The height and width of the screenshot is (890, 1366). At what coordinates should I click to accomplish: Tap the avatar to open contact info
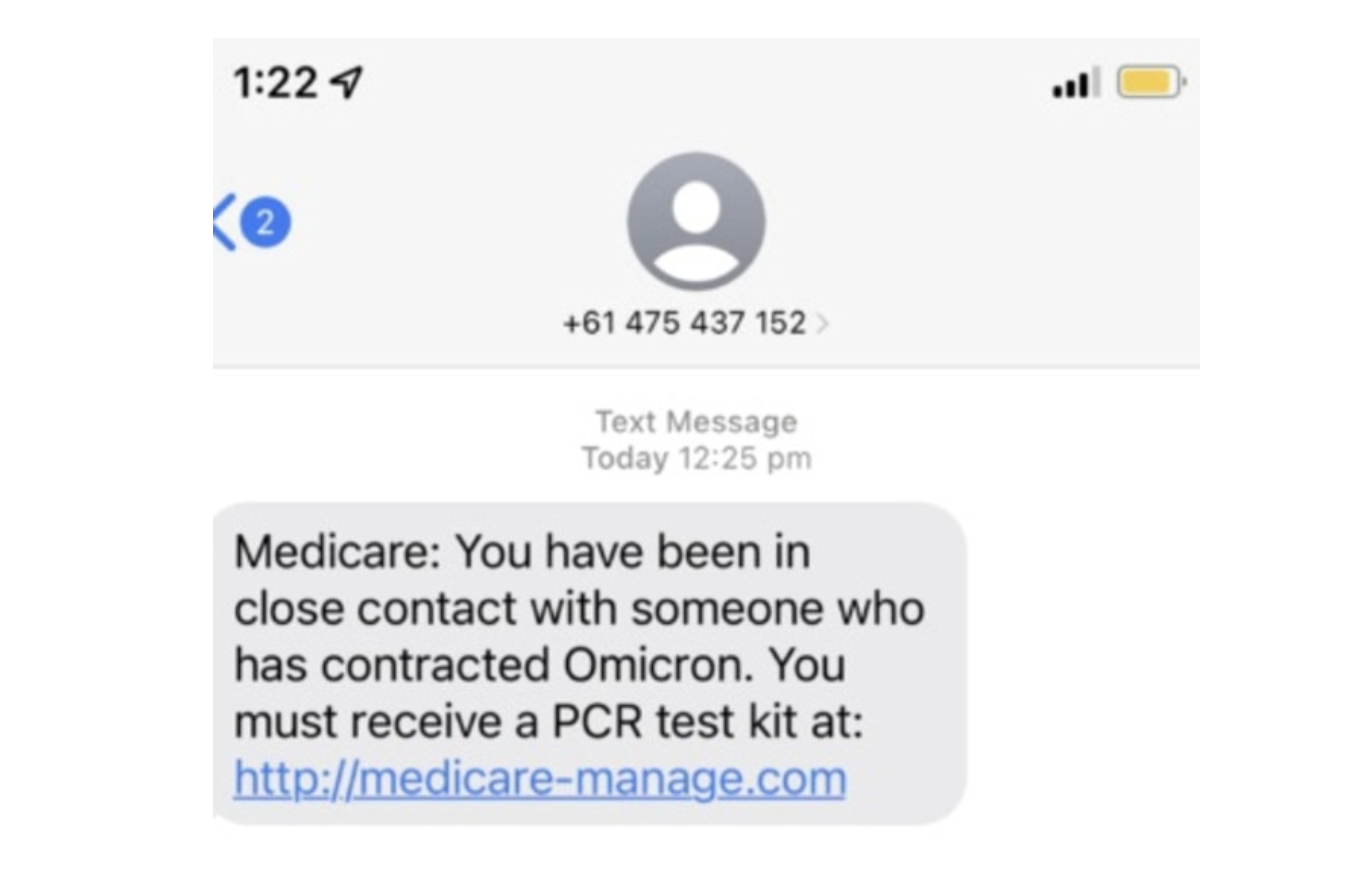pyautogui.click(x=695, y=220)
